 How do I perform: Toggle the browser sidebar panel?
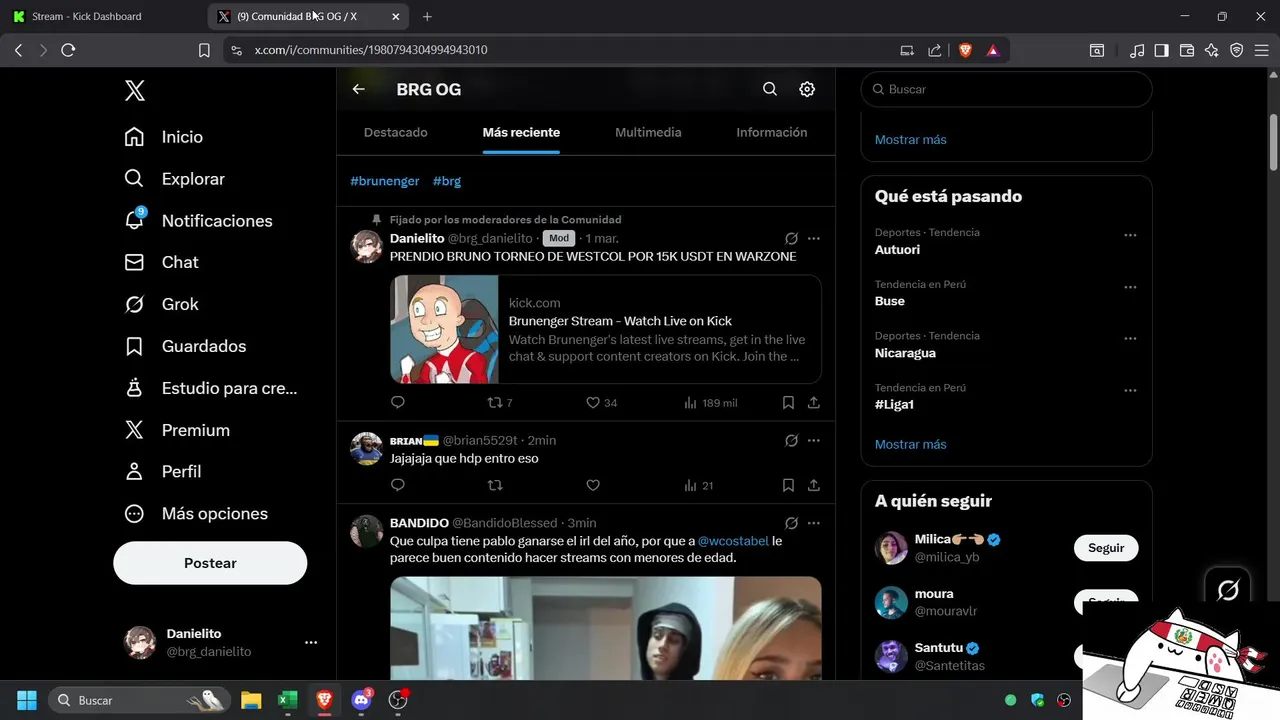pos(1161,50)
